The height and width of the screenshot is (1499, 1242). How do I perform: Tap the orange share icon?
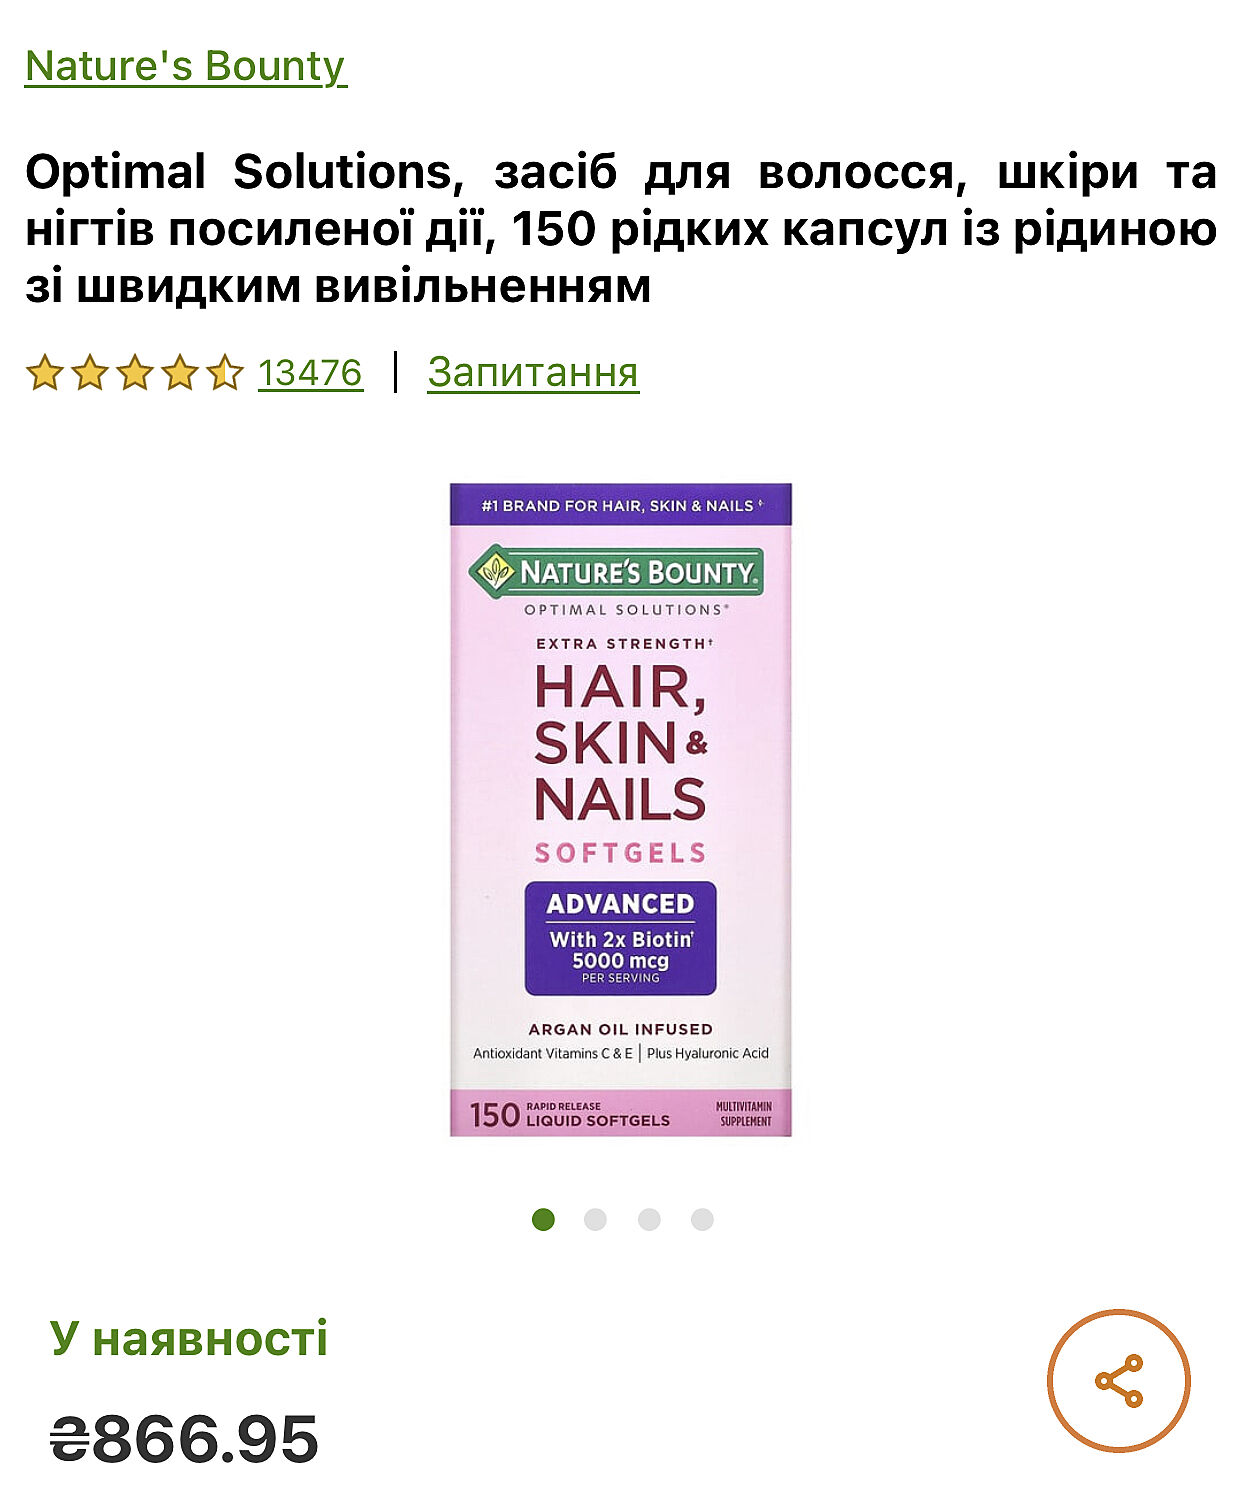pyautogui.click(x=1118, y=1381)
